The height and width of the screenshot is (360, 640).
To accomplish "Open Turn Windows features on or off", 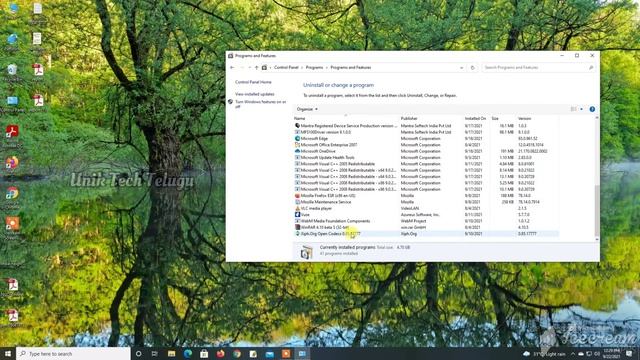I will pos(260,104).
